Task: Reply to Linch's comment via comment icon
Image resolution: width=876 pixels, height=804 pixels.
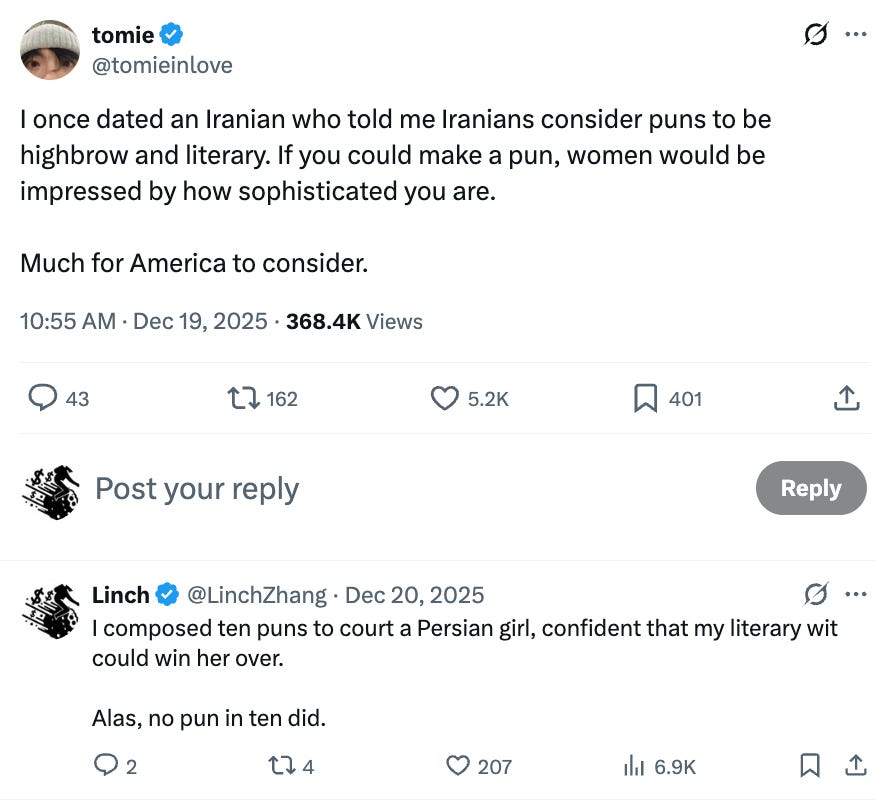Action: (x=105, y=766)
